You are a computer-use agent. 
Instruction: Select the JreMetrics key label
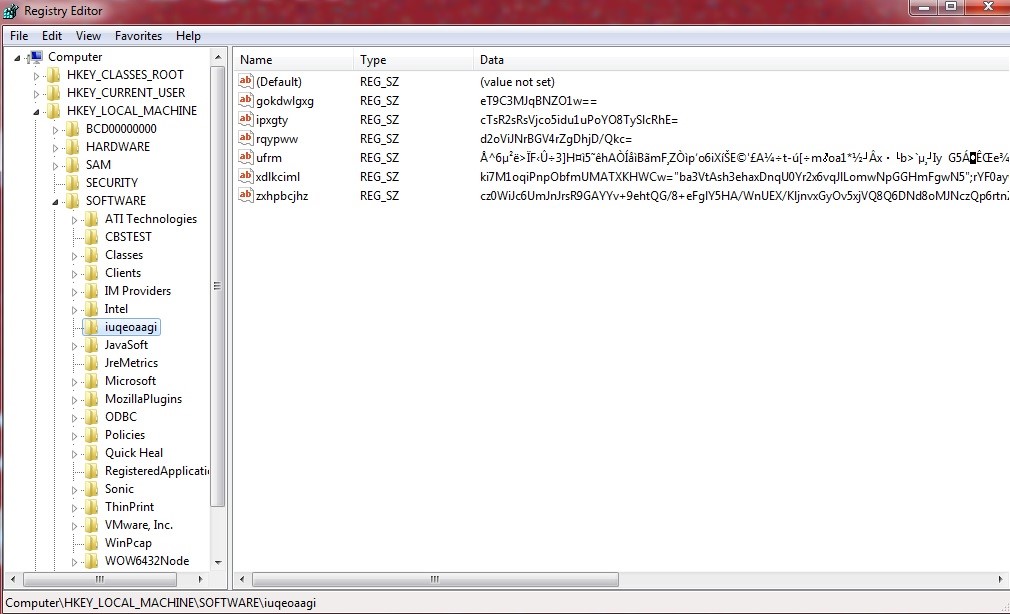pyautogui.click(x=131, y=363)
